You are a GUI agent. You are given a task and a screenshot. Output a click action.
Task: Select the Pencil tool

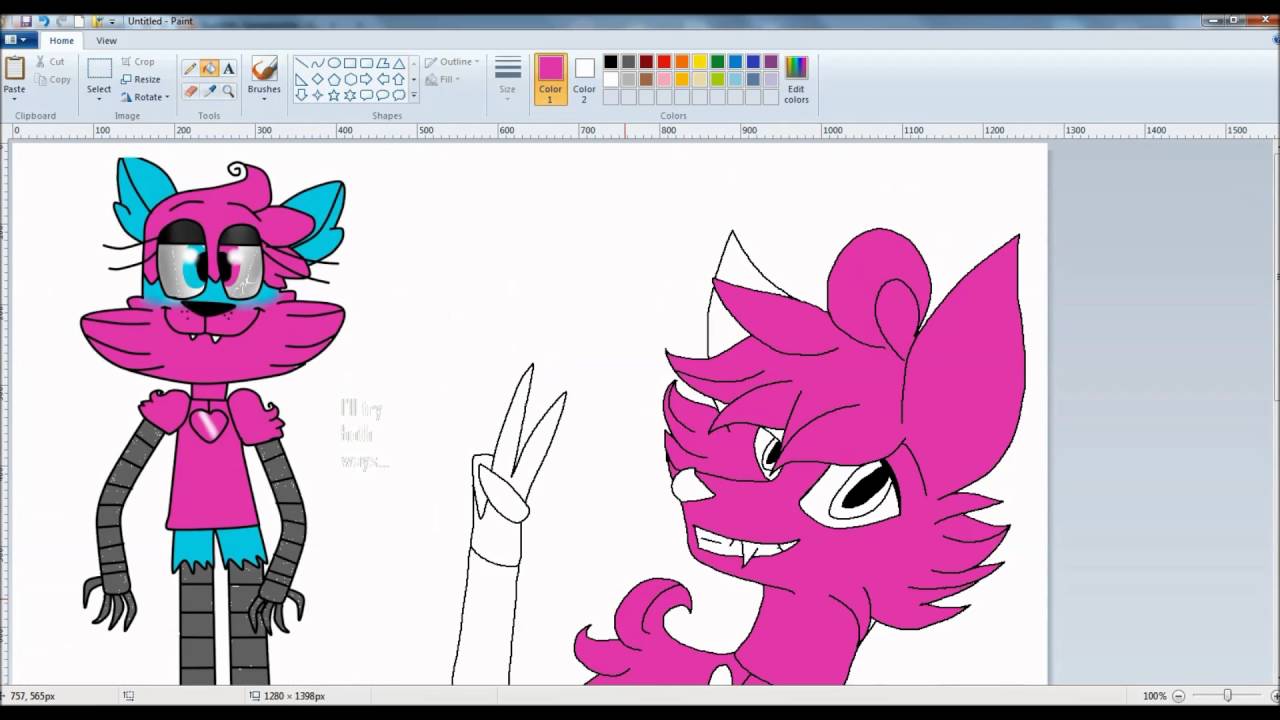[x=190, y=69]
